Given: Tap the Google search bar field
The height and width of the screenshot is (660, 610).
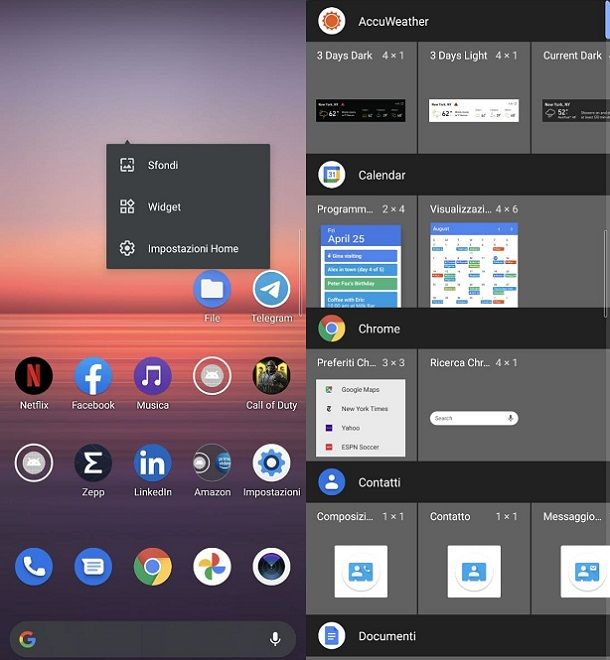Looking at the screenshot, I should 152,639.
